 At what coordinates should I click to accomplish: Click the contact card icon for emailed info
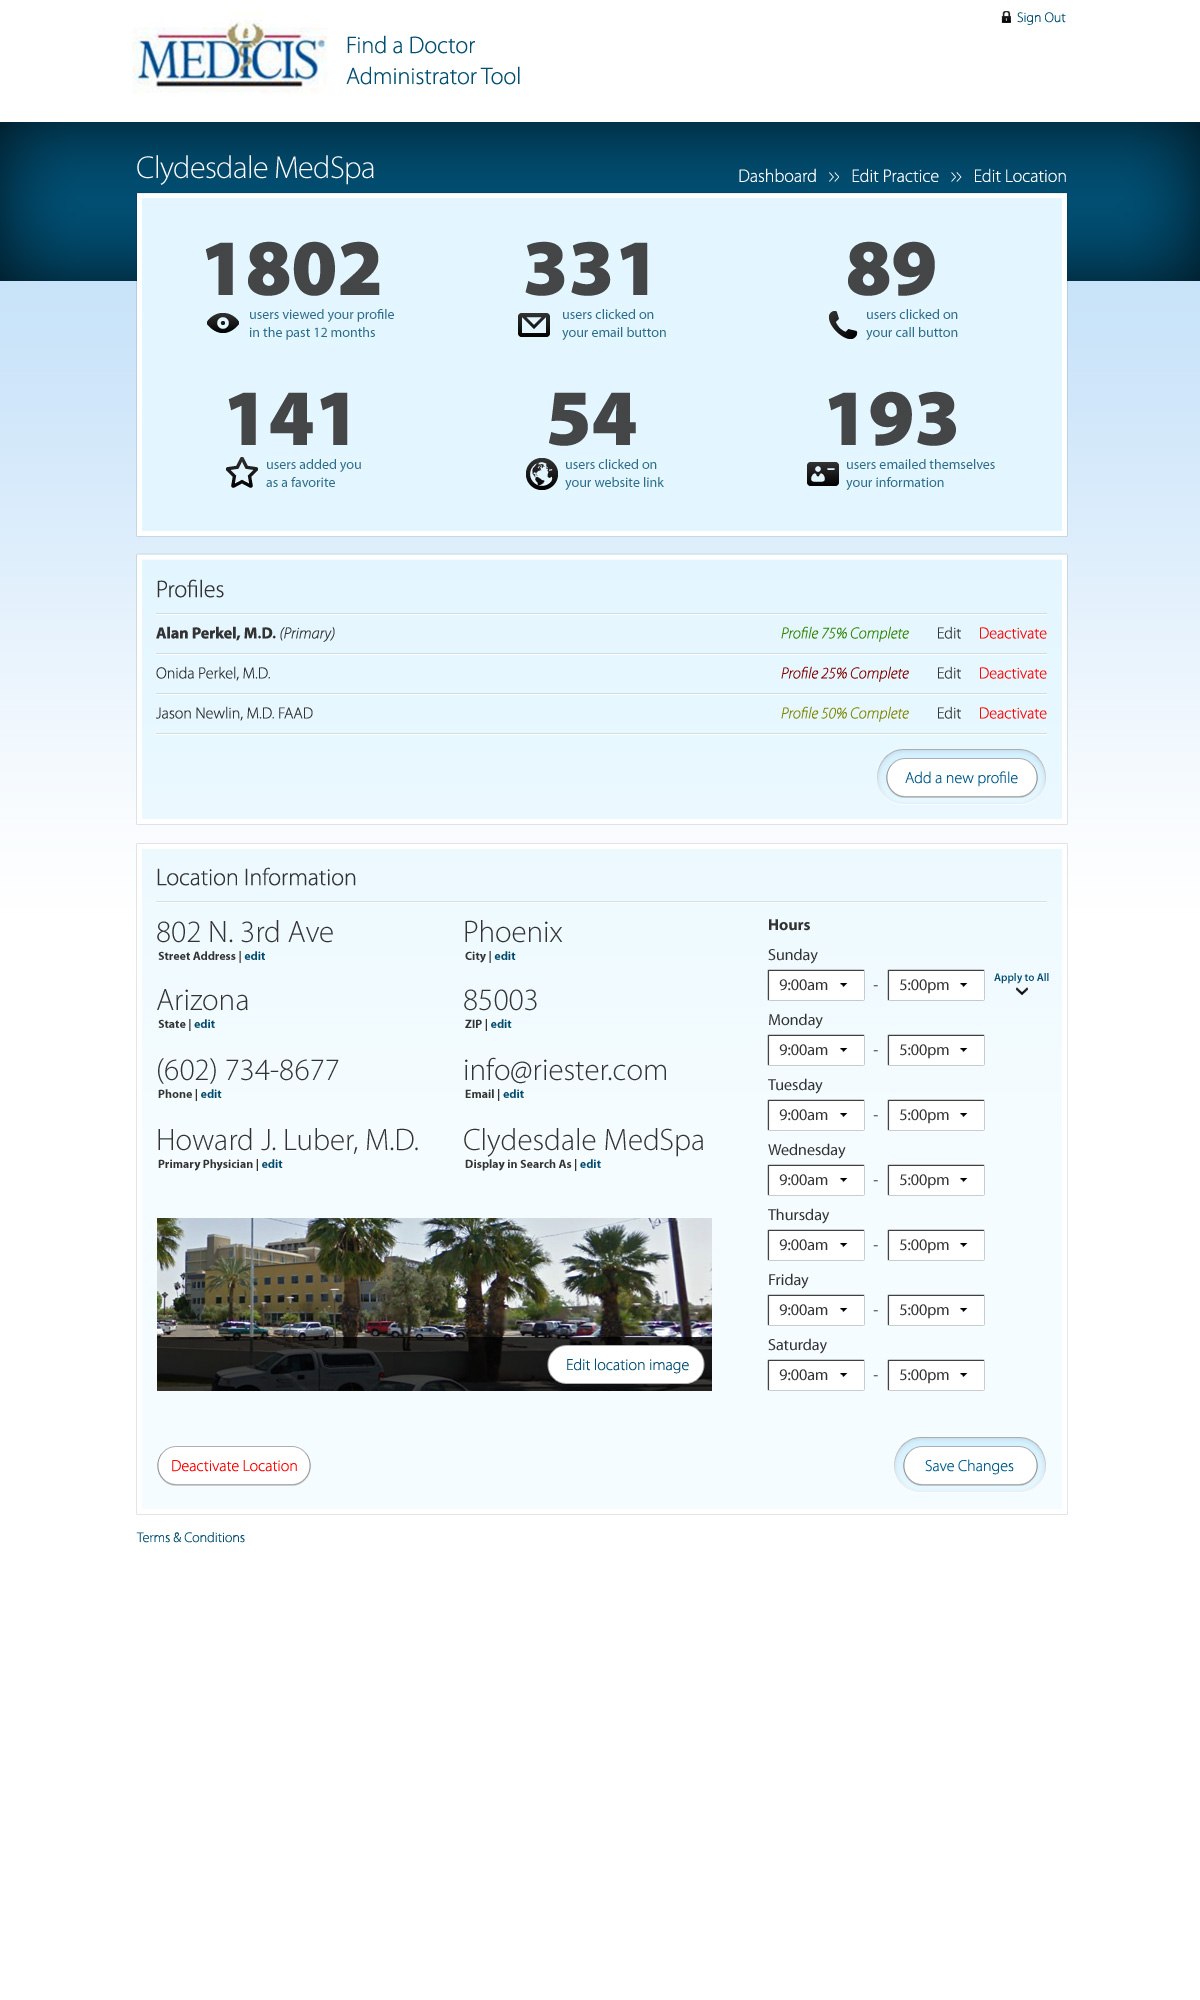pyautogui.click(x=822, y=474)
